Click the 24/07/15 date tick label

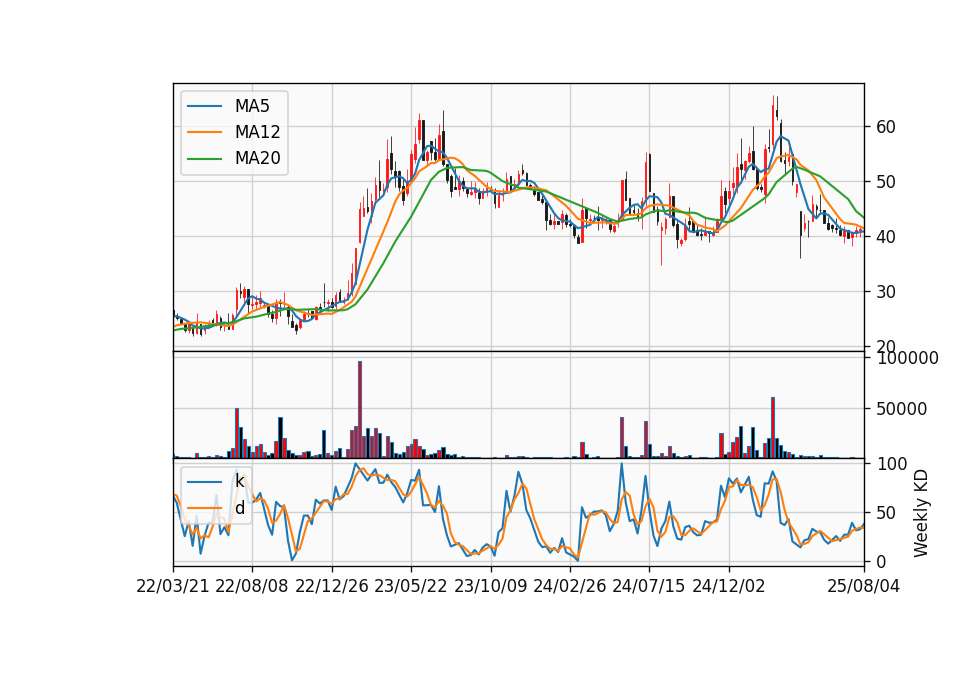click(x=648, y=586)
